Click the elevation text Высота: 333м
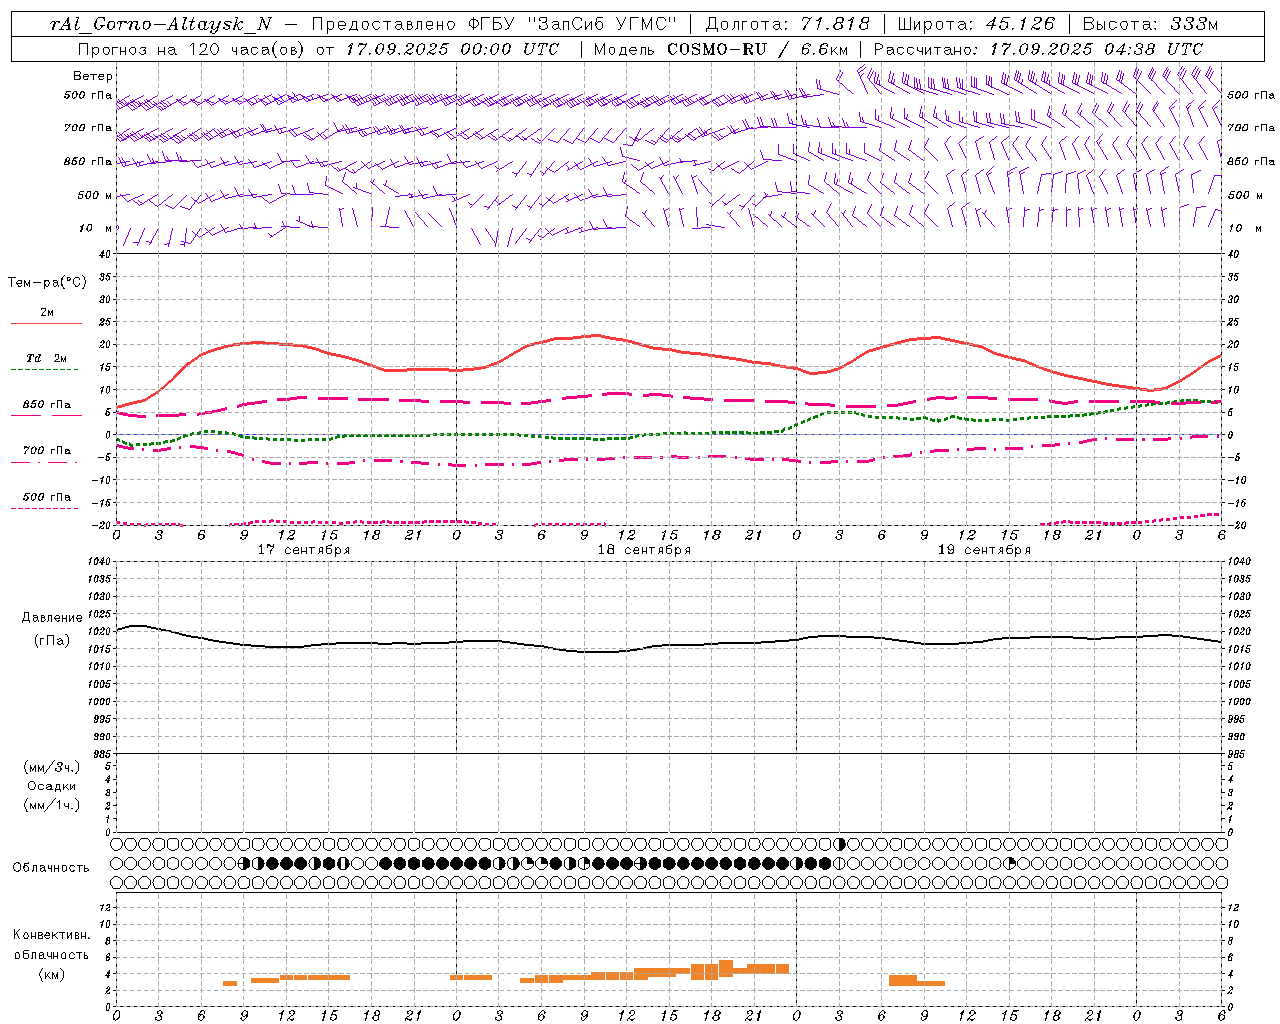 point(1151,25)
